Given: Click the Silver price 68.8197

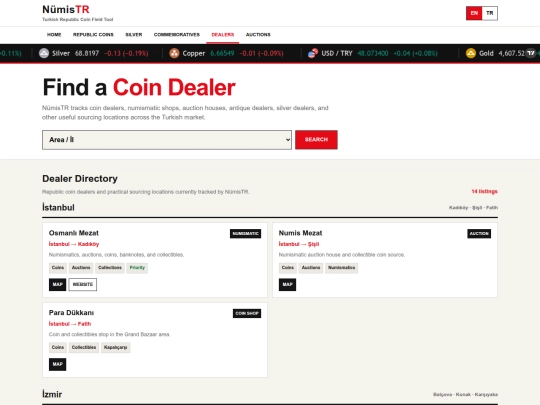Looking at the screenshot, I should pyautogui.click(x=87, y=53).
